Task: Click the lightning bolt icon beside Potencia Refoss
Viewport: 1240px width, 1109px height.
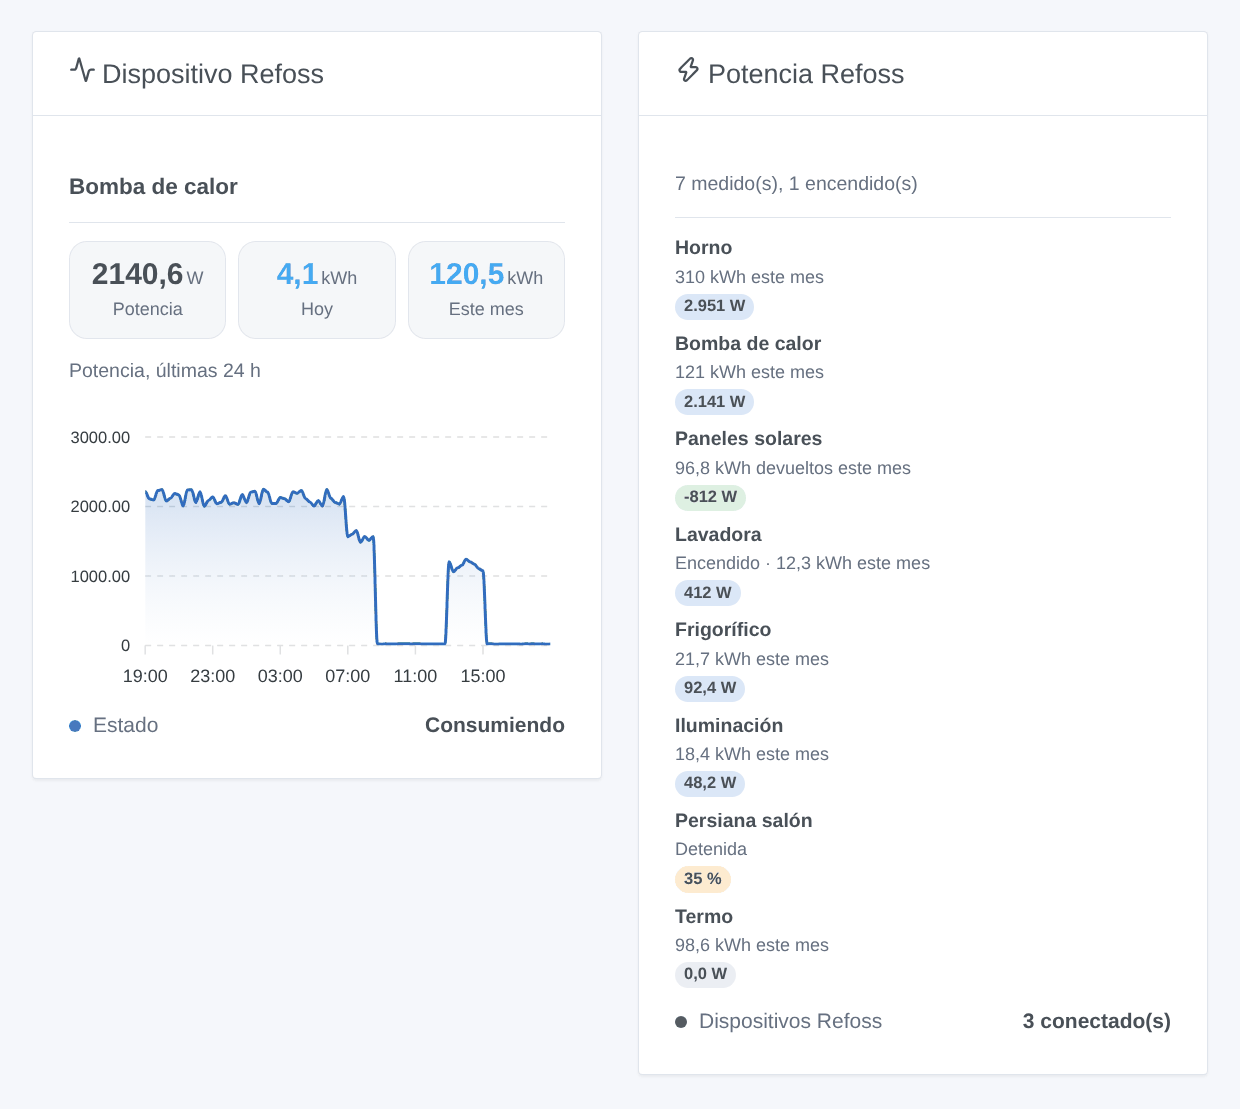Action: coord(688,71)
